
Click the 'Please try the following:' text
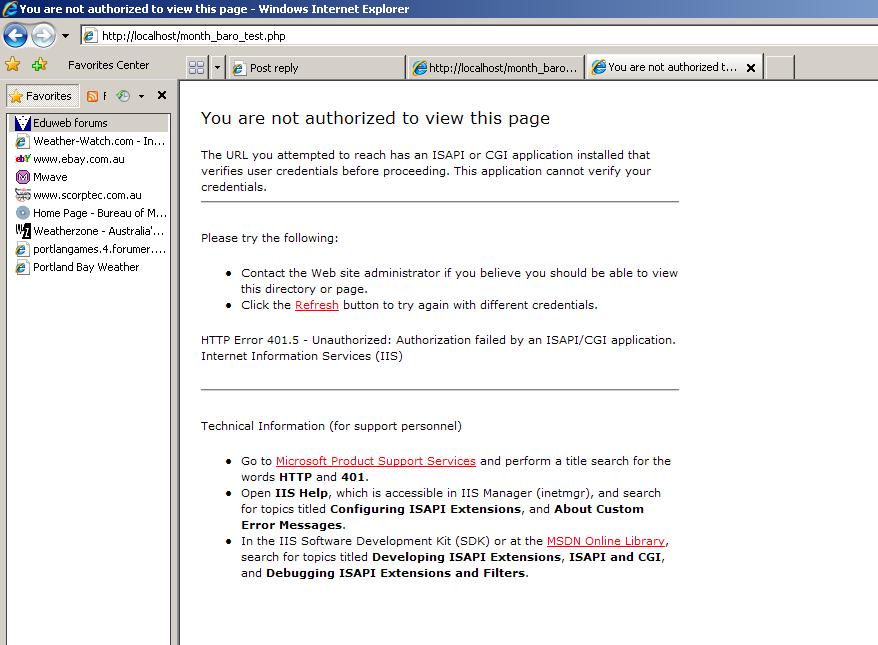[269, 238]
